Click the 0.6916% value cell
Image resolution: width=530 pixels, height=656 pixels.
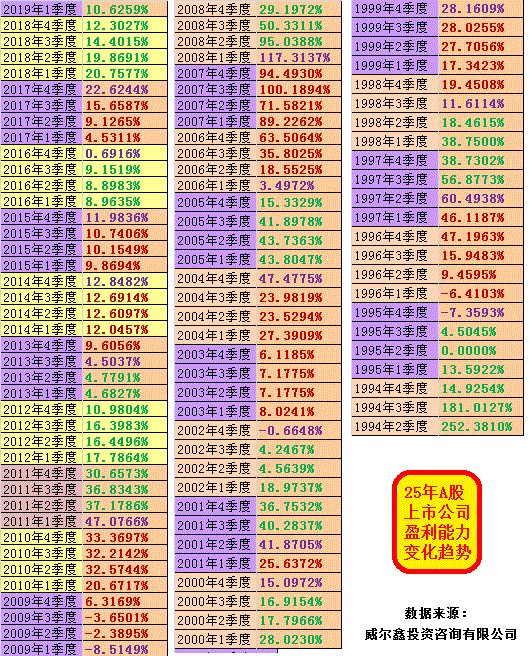pyautogui.click(x=125, y=153)
